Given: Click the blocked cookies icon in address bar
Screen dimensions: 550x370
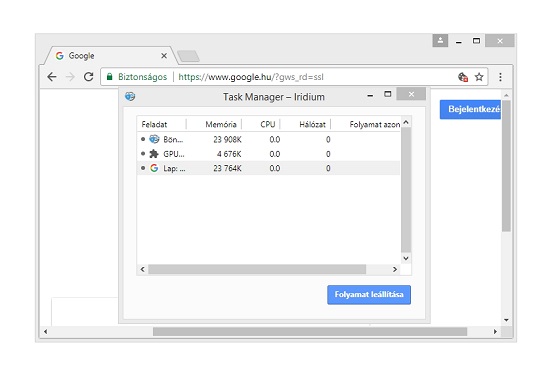Looking at the screenshot, I should tap(463, 77).
